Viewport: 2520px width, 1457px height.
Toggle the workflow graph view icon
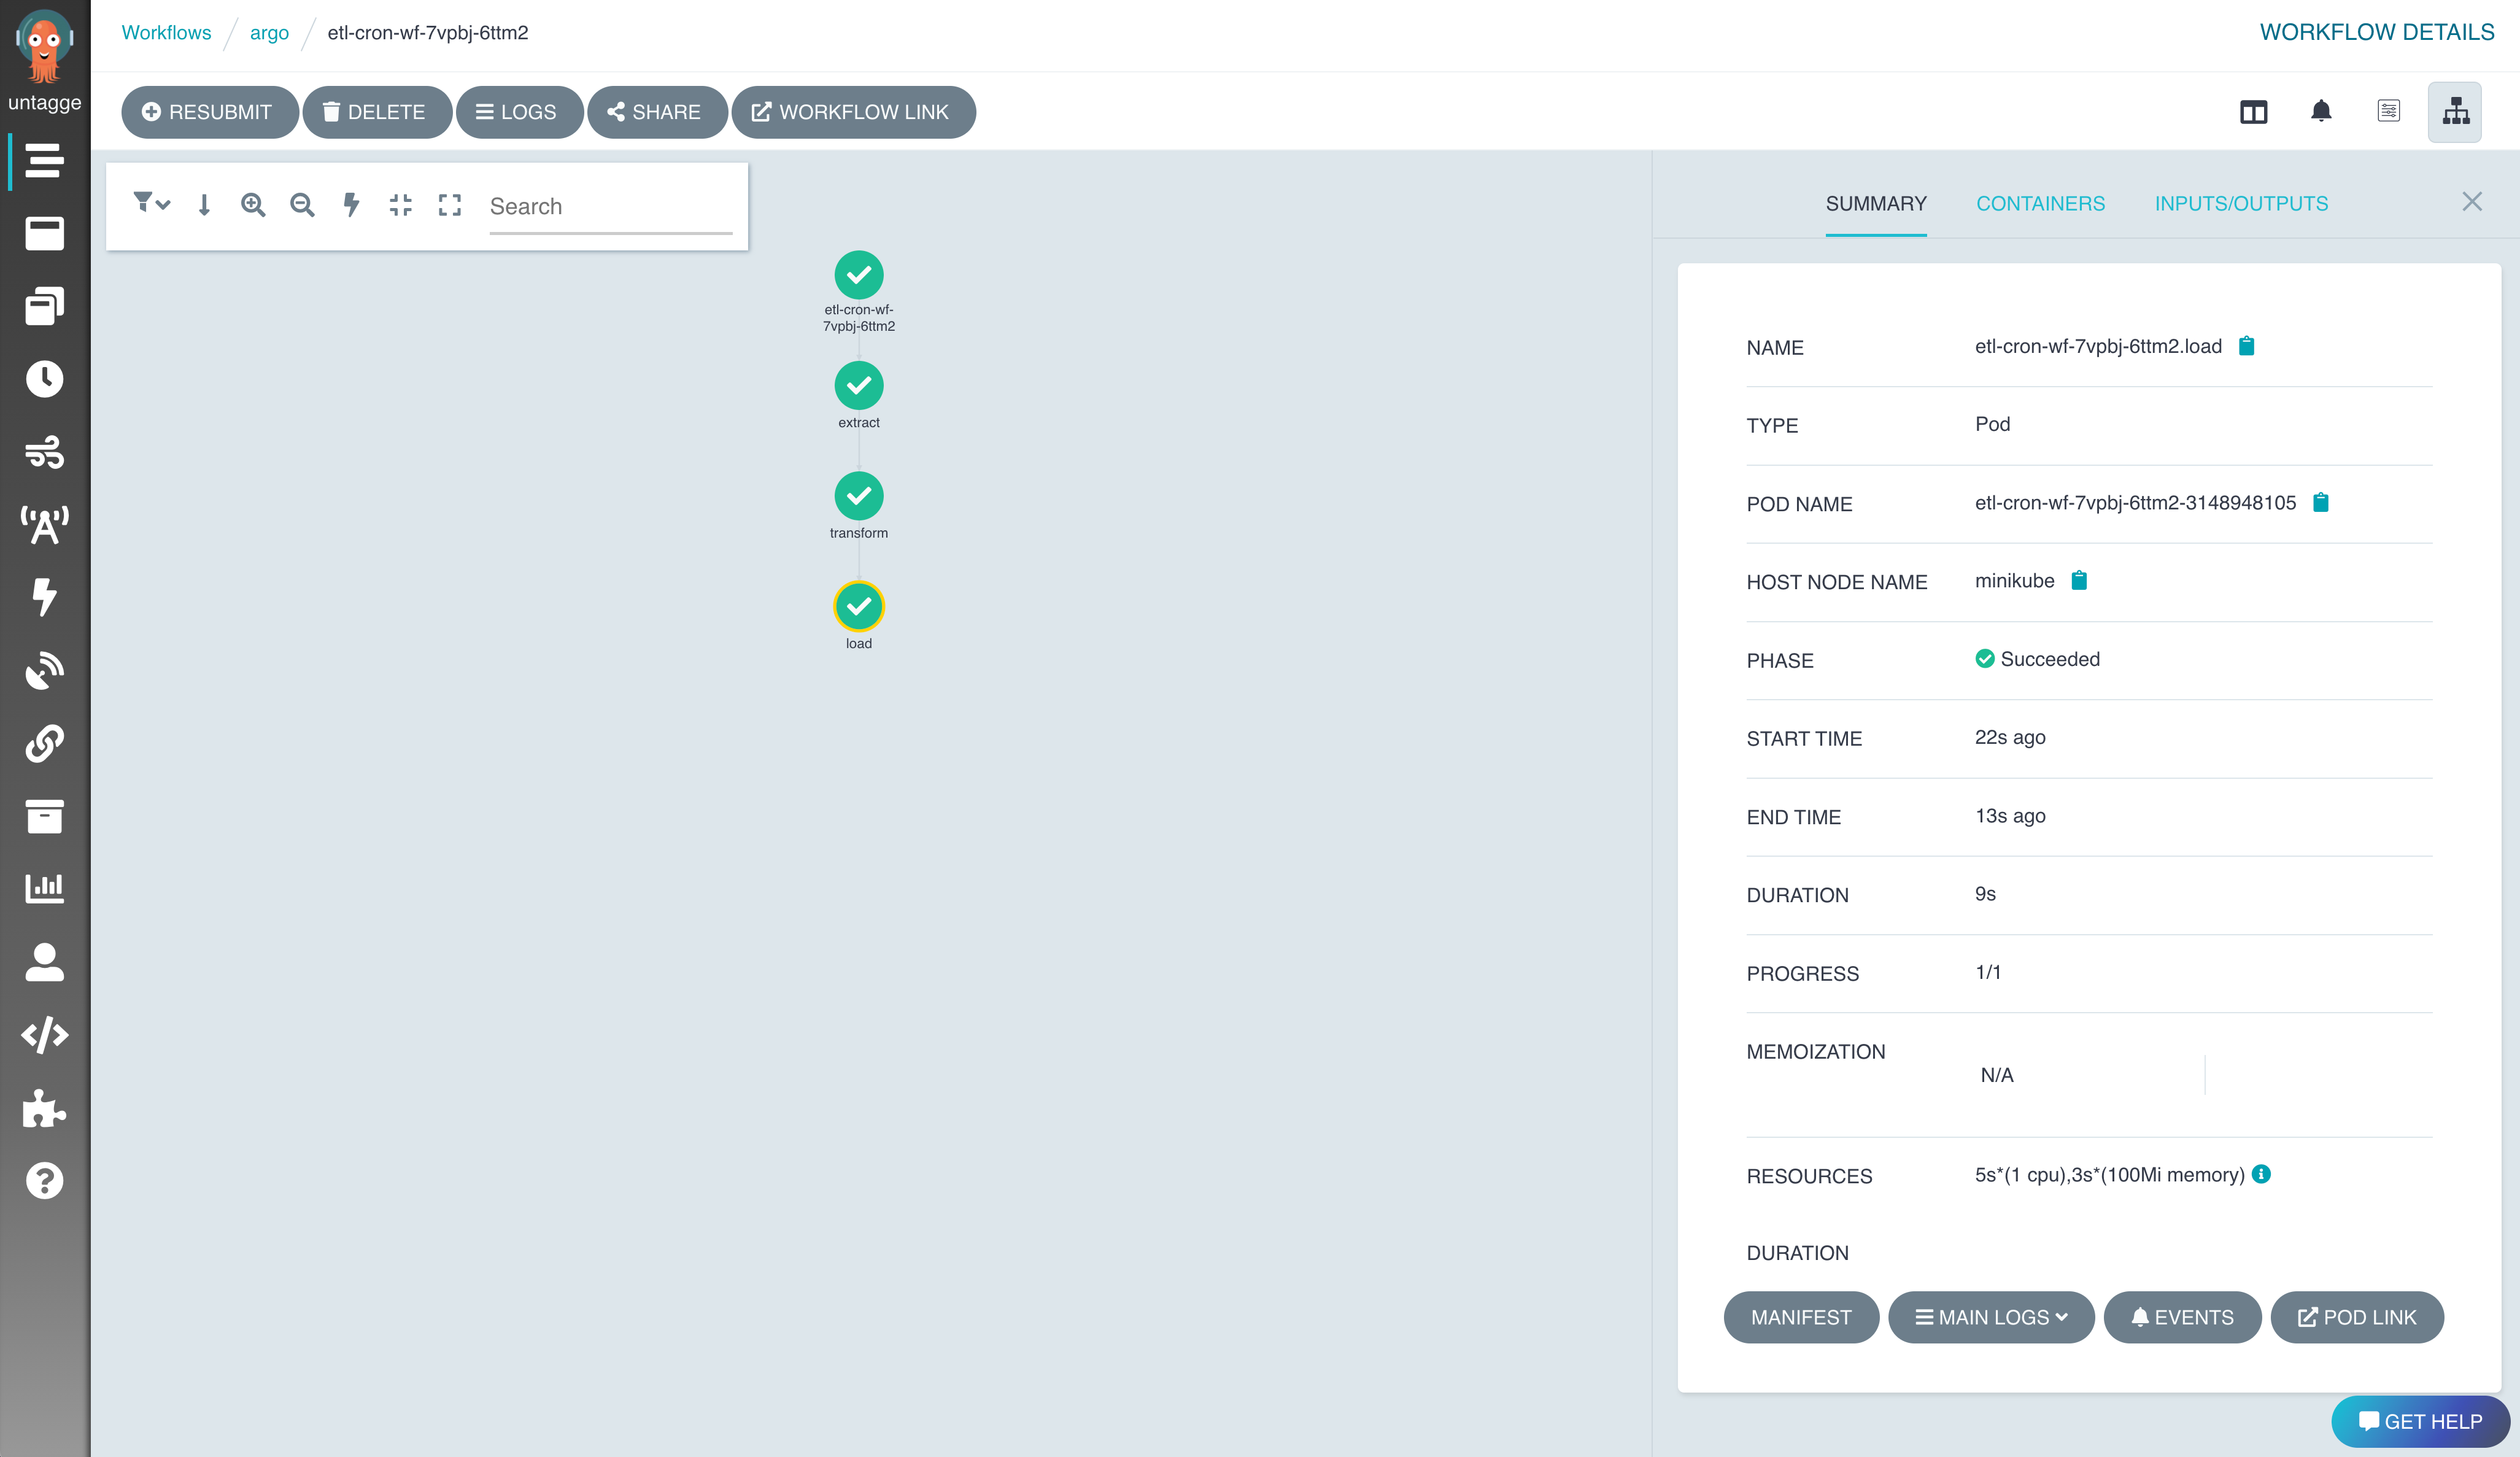point(2455,111)
